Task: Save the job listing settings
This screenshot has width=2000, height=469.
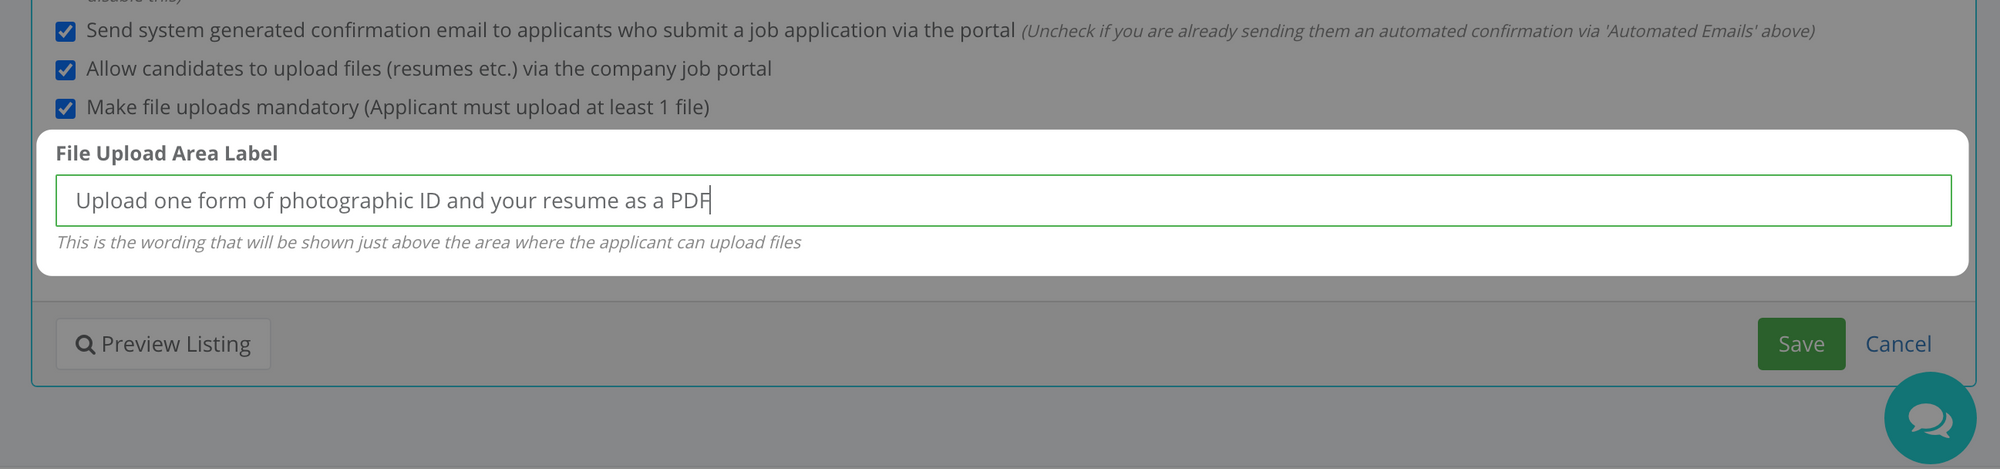Action: coord(1801,344)
